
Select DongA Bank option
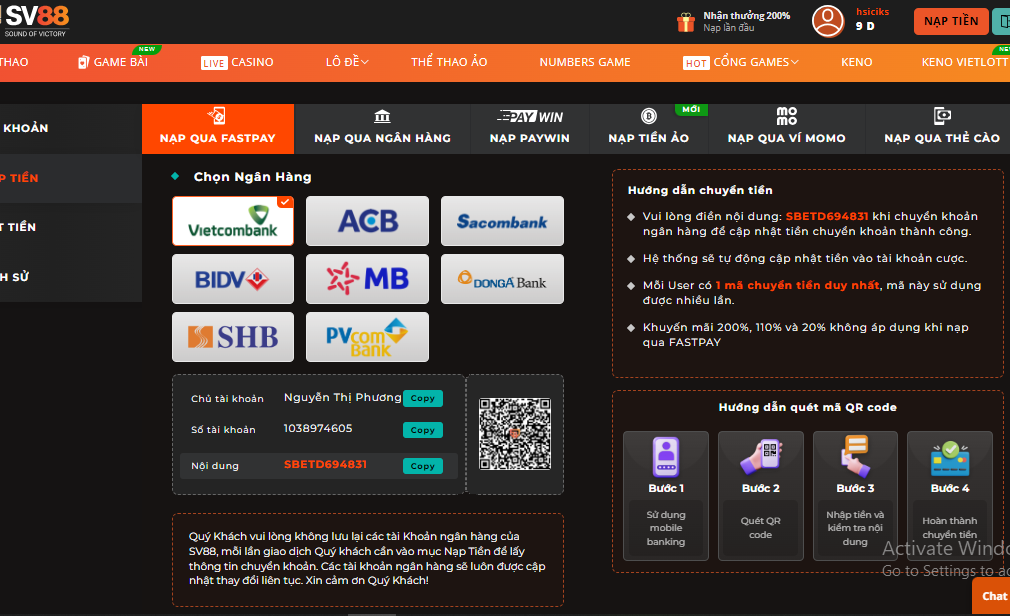point(502,279)
